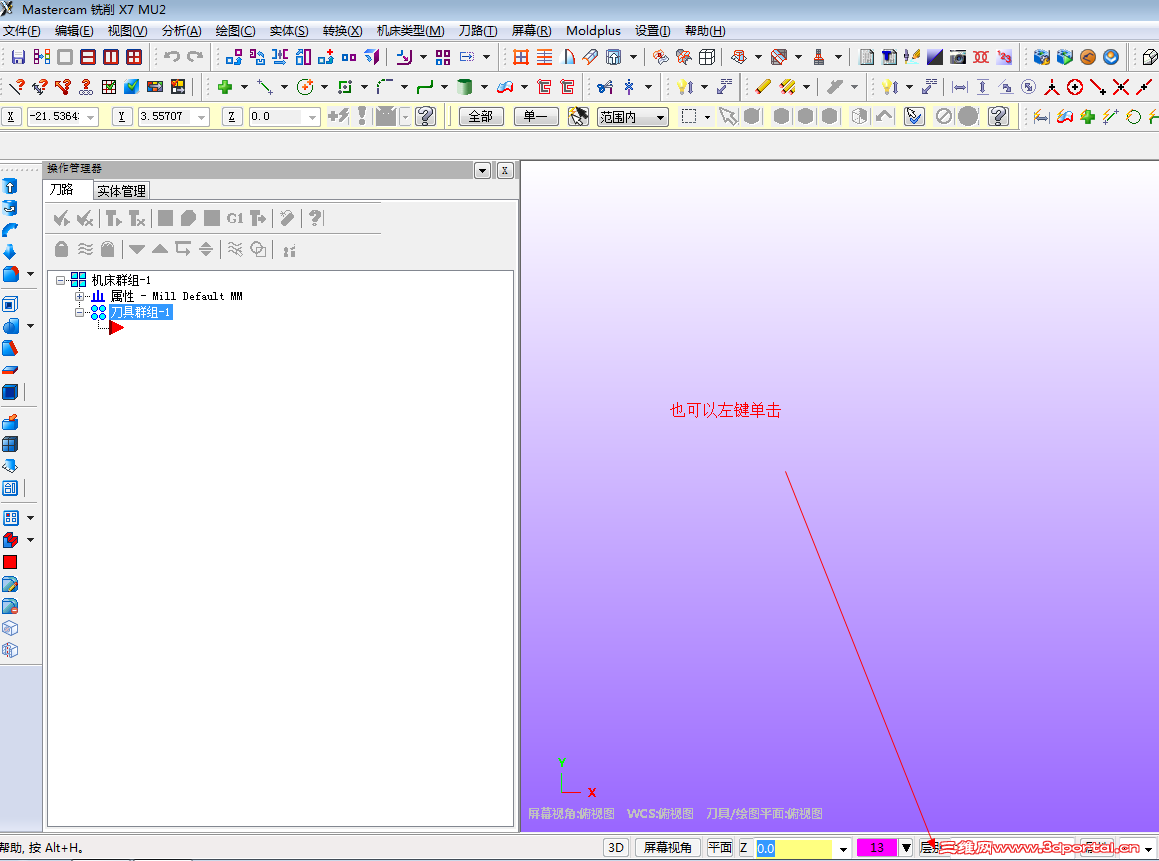This screenshot has height=861, width=1159.
Task: Select the Create Circle tool
Action: pyautogui.click(x=305, y=87)
